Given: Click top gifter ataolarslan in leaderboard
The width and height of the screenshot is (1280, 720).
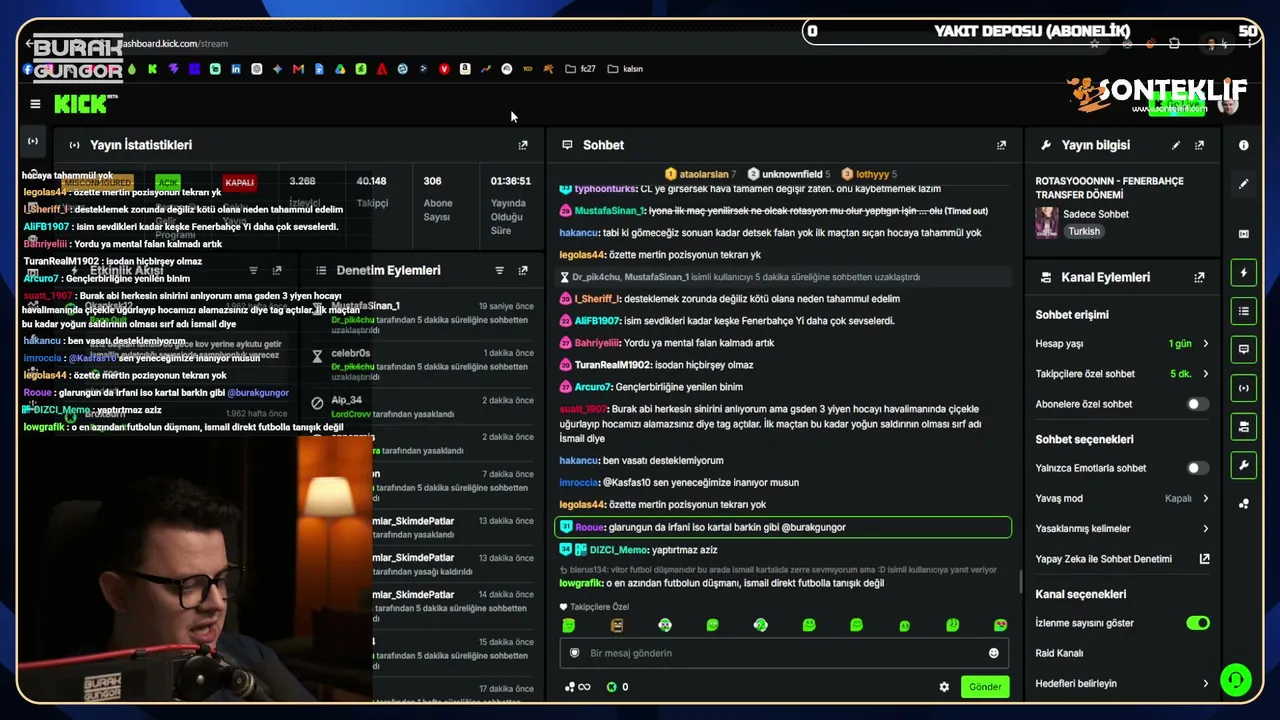Looking at the screenshot, I should tap(703, 174).
